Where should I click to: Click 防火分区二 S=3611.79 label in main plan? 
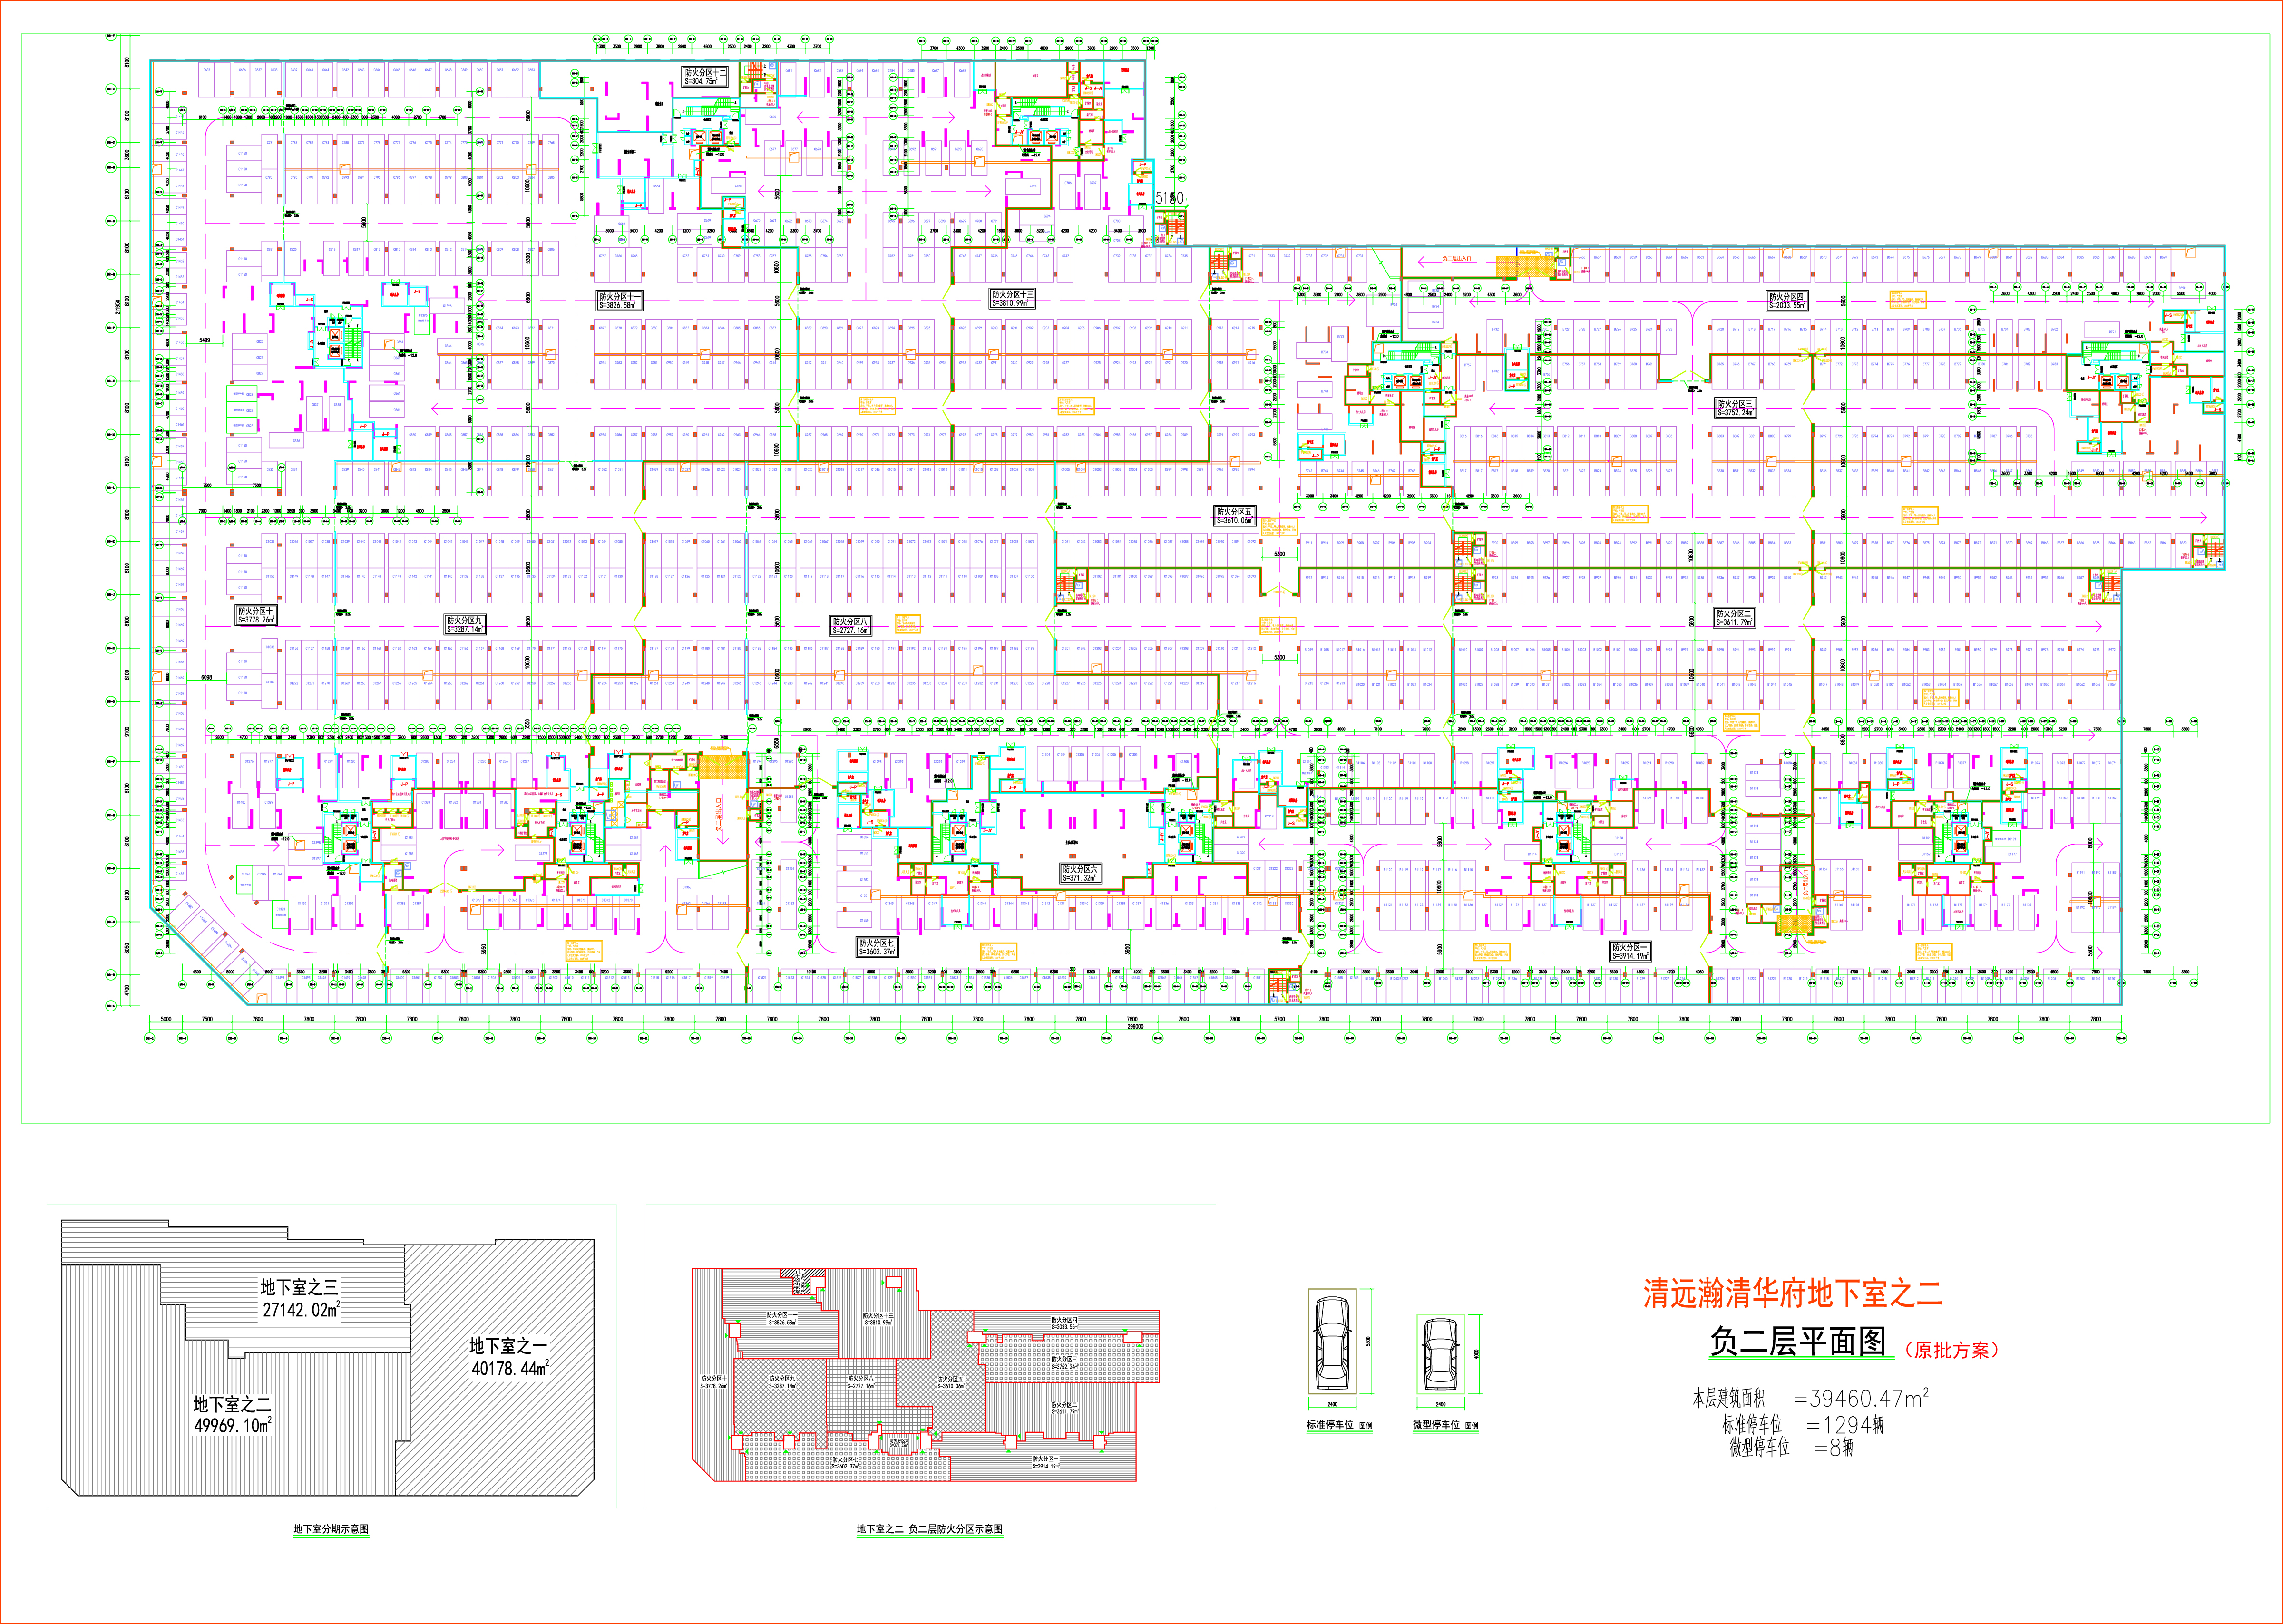pos(1733,618)
